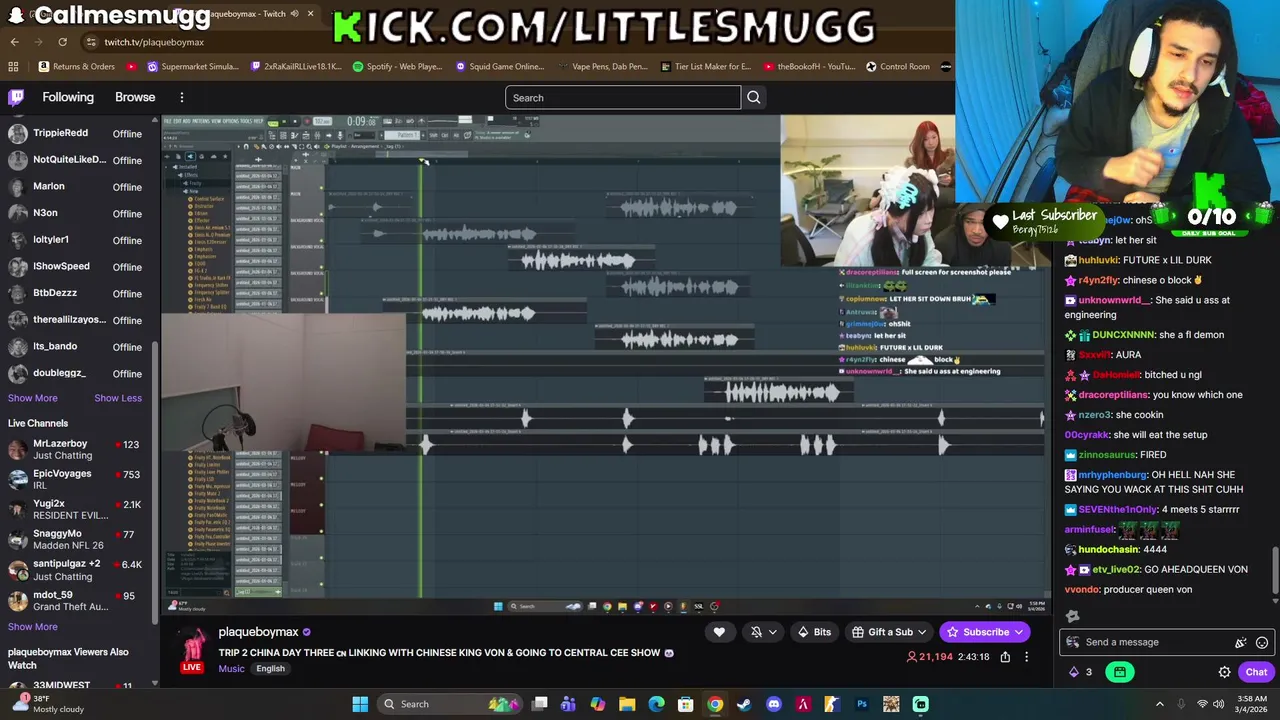
Task: Open Bits cheer icon in chat input
Action: coord(1241,643)
